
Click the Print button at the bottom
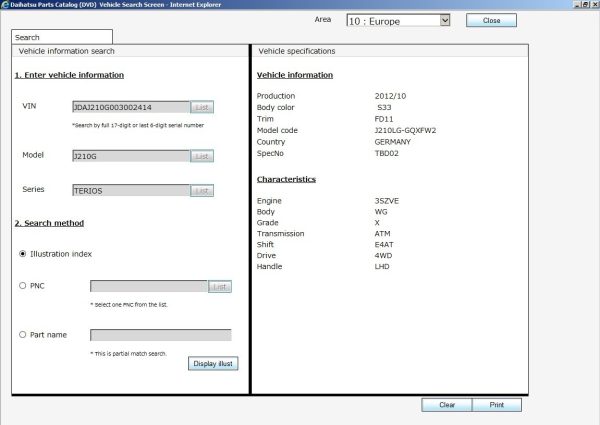point(497,405)
